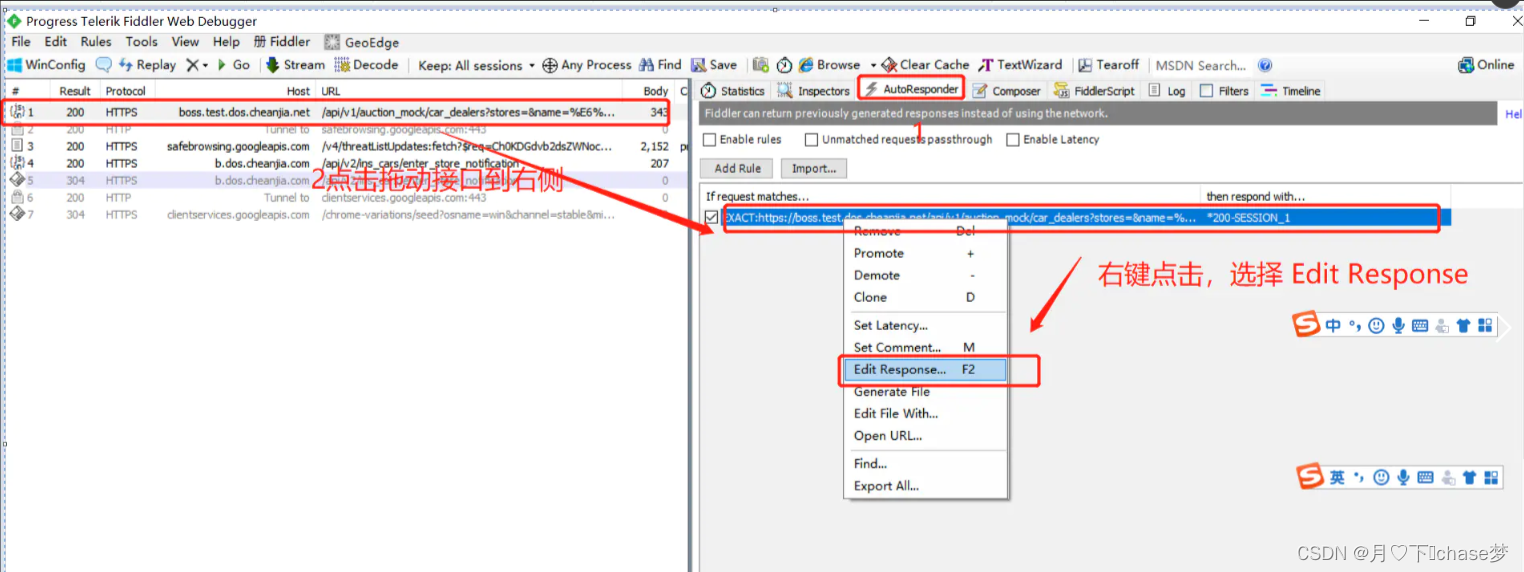Click the blue help question icon
This screenshot has height=572, width=1524.
click(1265, 65)
